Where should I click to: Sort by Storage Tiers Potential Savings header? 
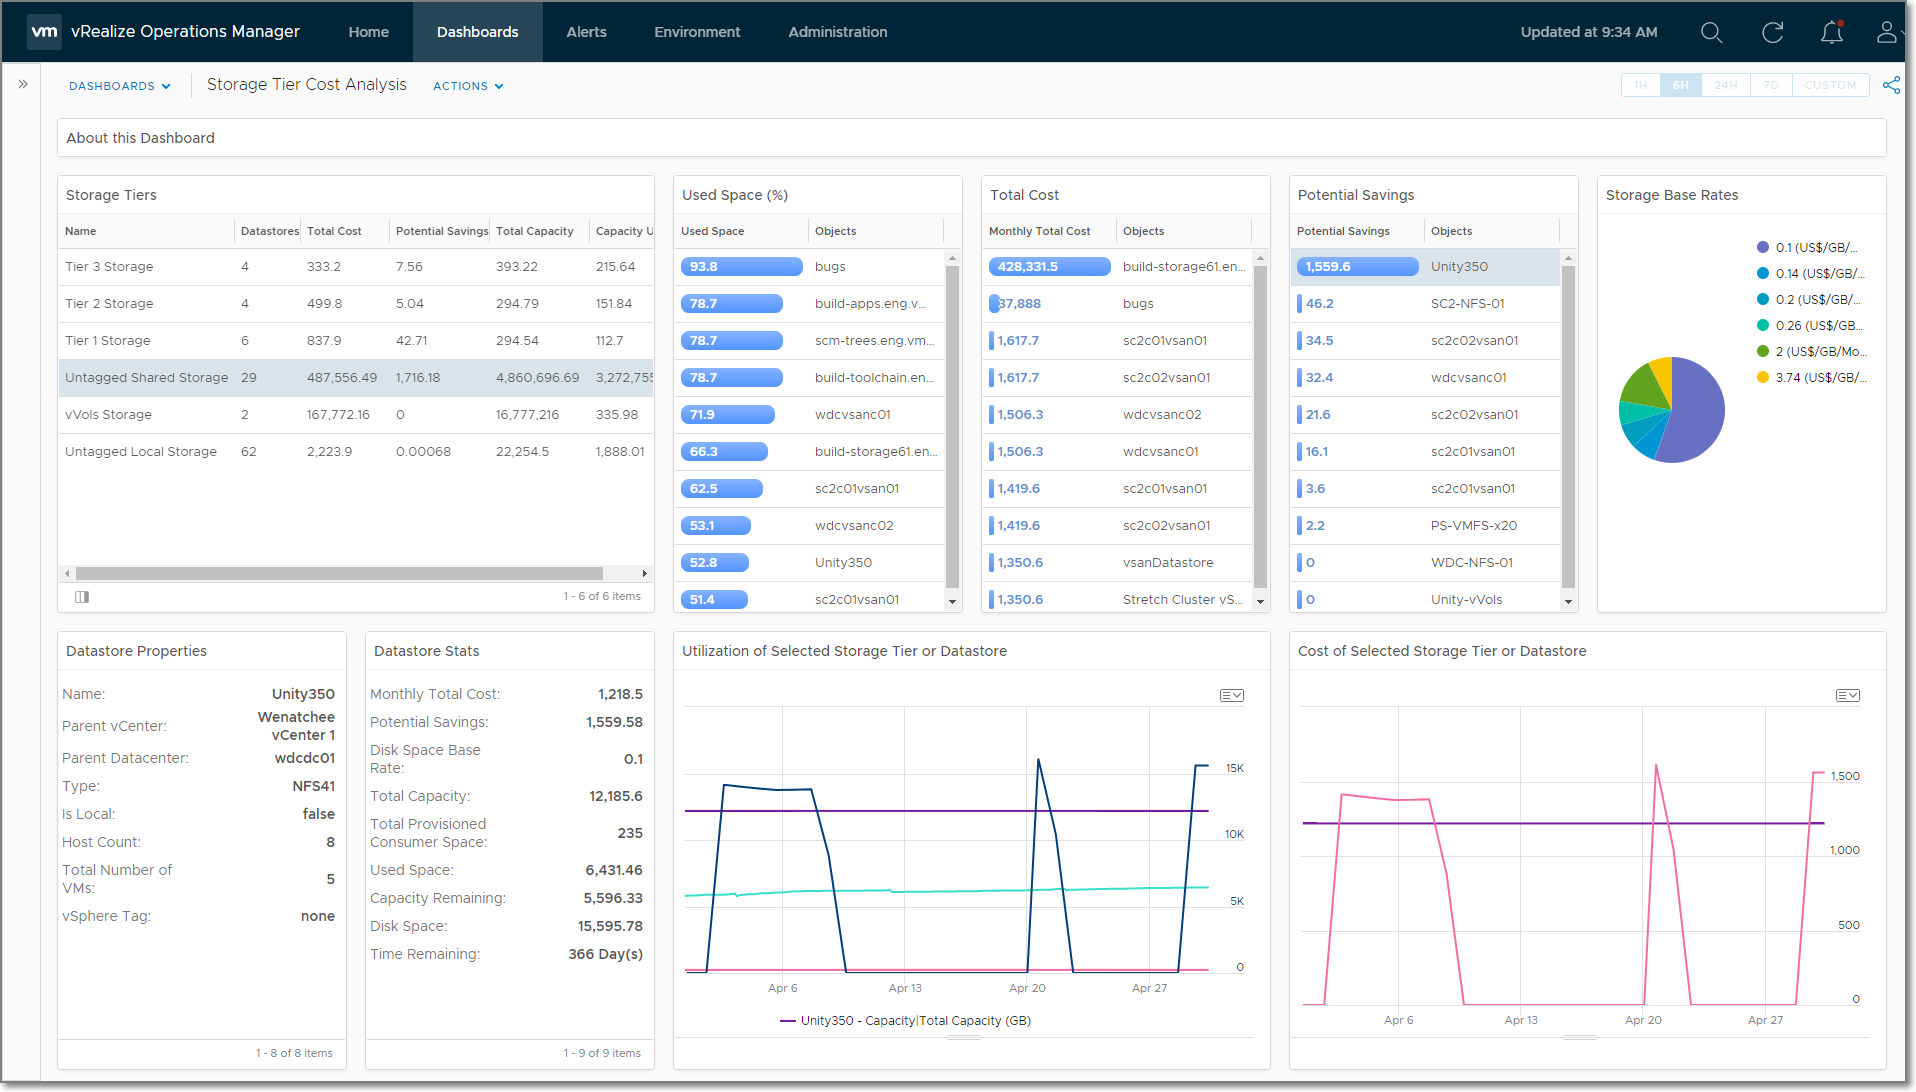coord(441,231)
